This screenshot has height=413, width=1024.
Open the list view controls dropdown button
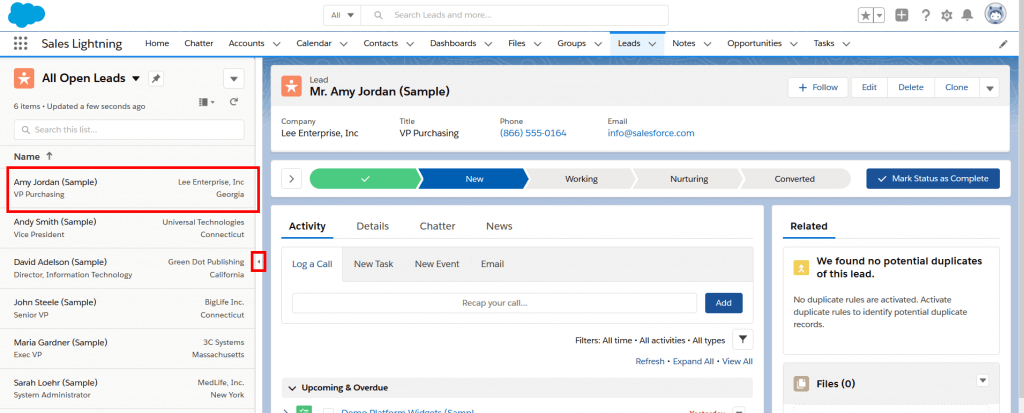(234, 78)
